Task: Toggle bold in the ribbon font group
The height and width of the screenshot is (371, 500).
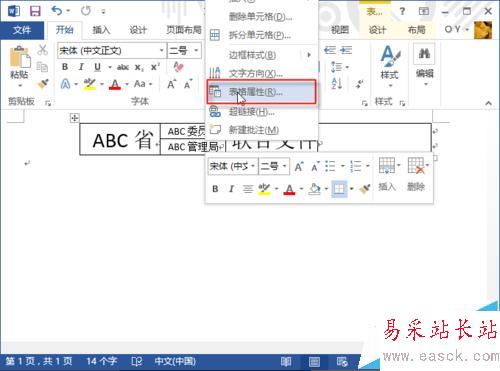Action: 65,67
